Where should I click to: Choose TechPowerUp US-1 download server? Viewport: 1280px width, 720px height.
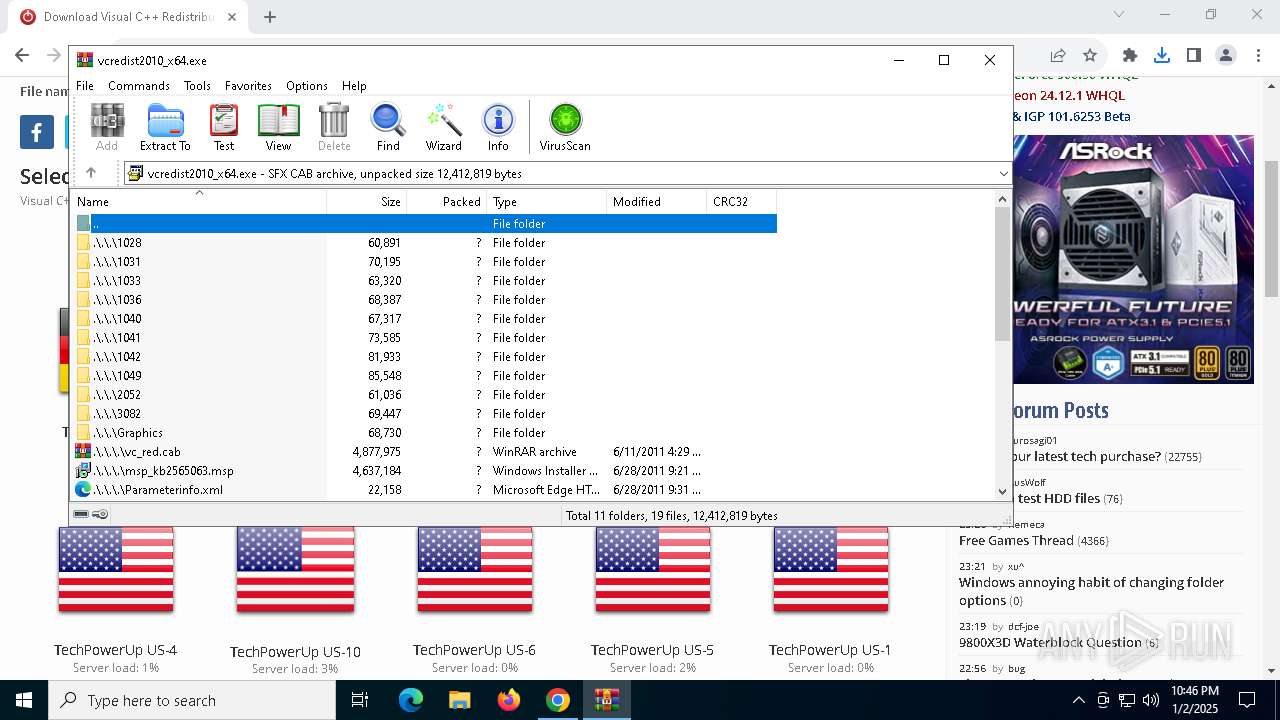pos(830,569)
